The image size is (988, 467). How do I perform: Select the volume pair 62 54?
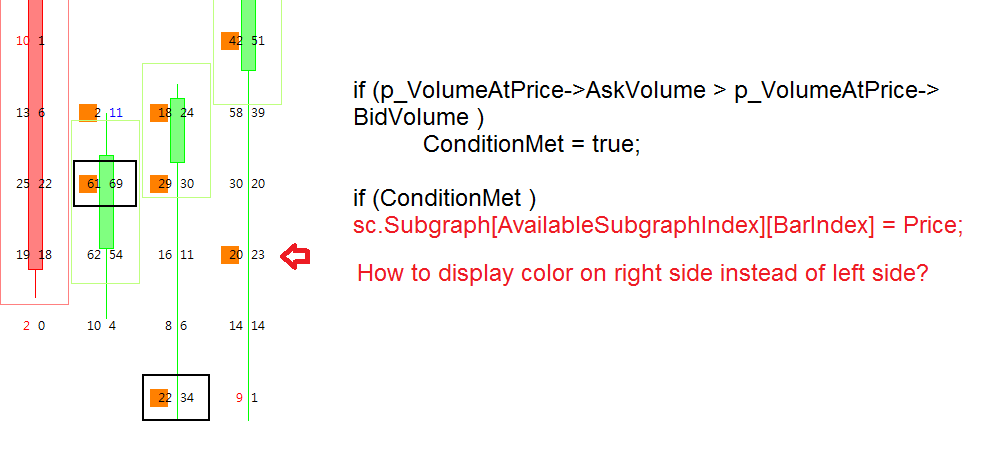105,255
